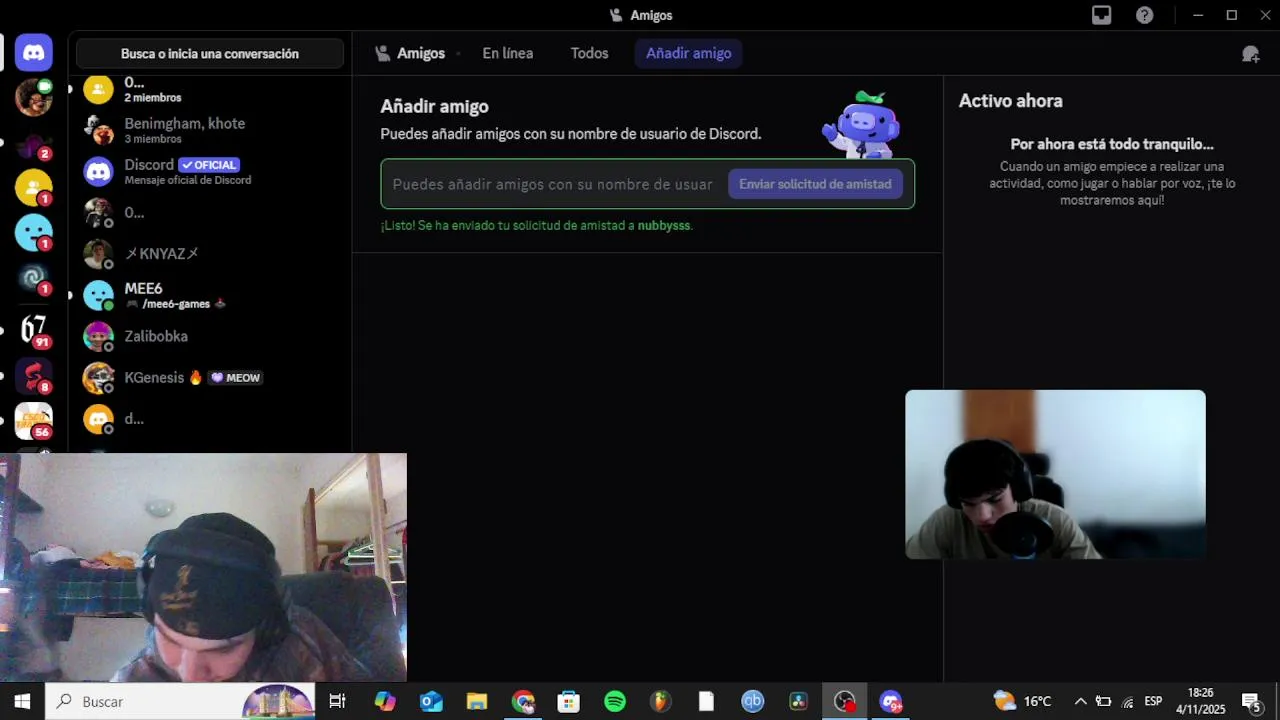Click the battery icon in system tray
Screen dimensions: 1280x720
coord(1104,701)
